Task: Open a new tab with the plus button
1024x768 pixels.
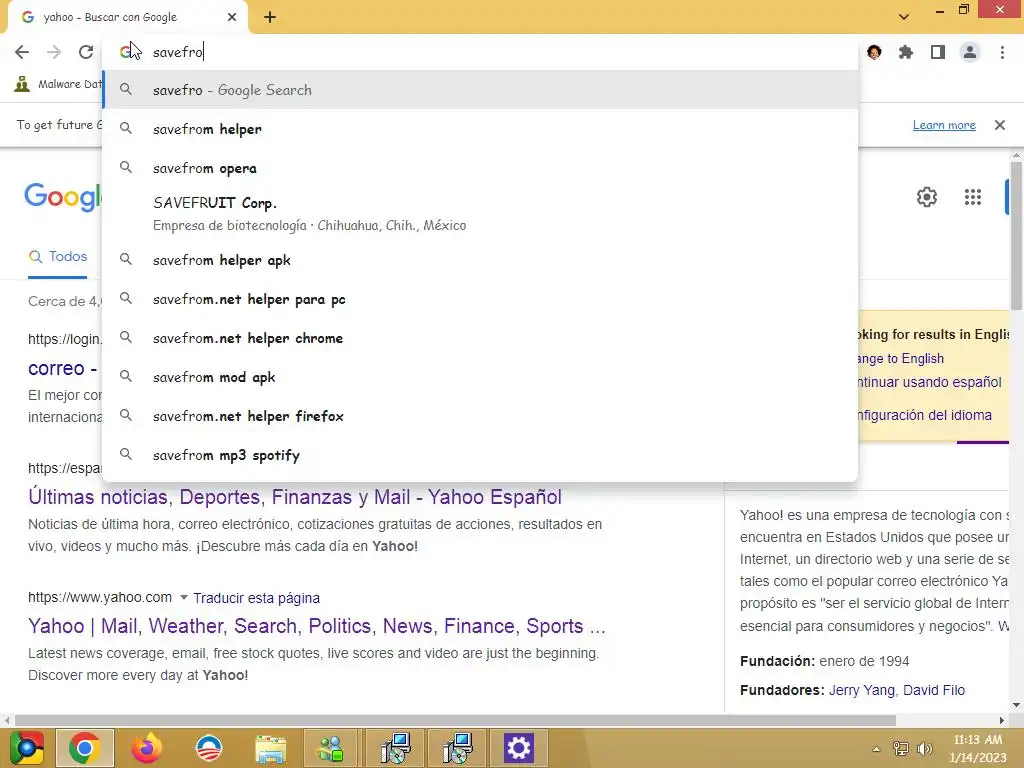Action: pos(270,18)
